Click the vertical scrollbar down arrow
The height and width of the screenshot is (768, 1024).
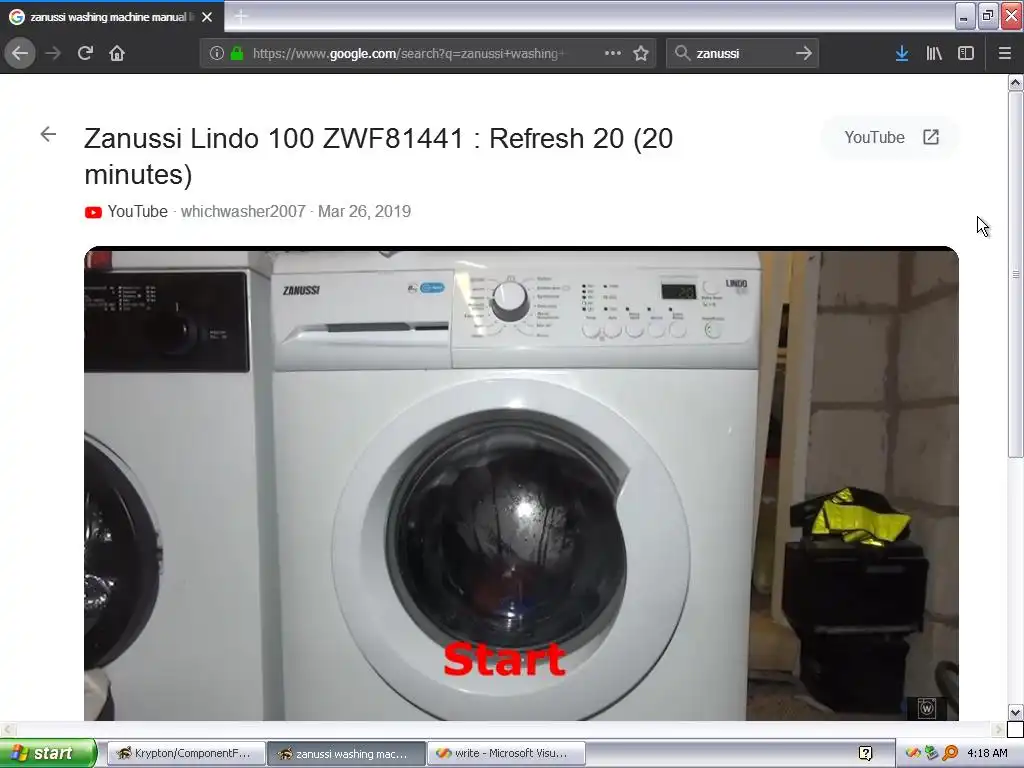[1016, 712]
